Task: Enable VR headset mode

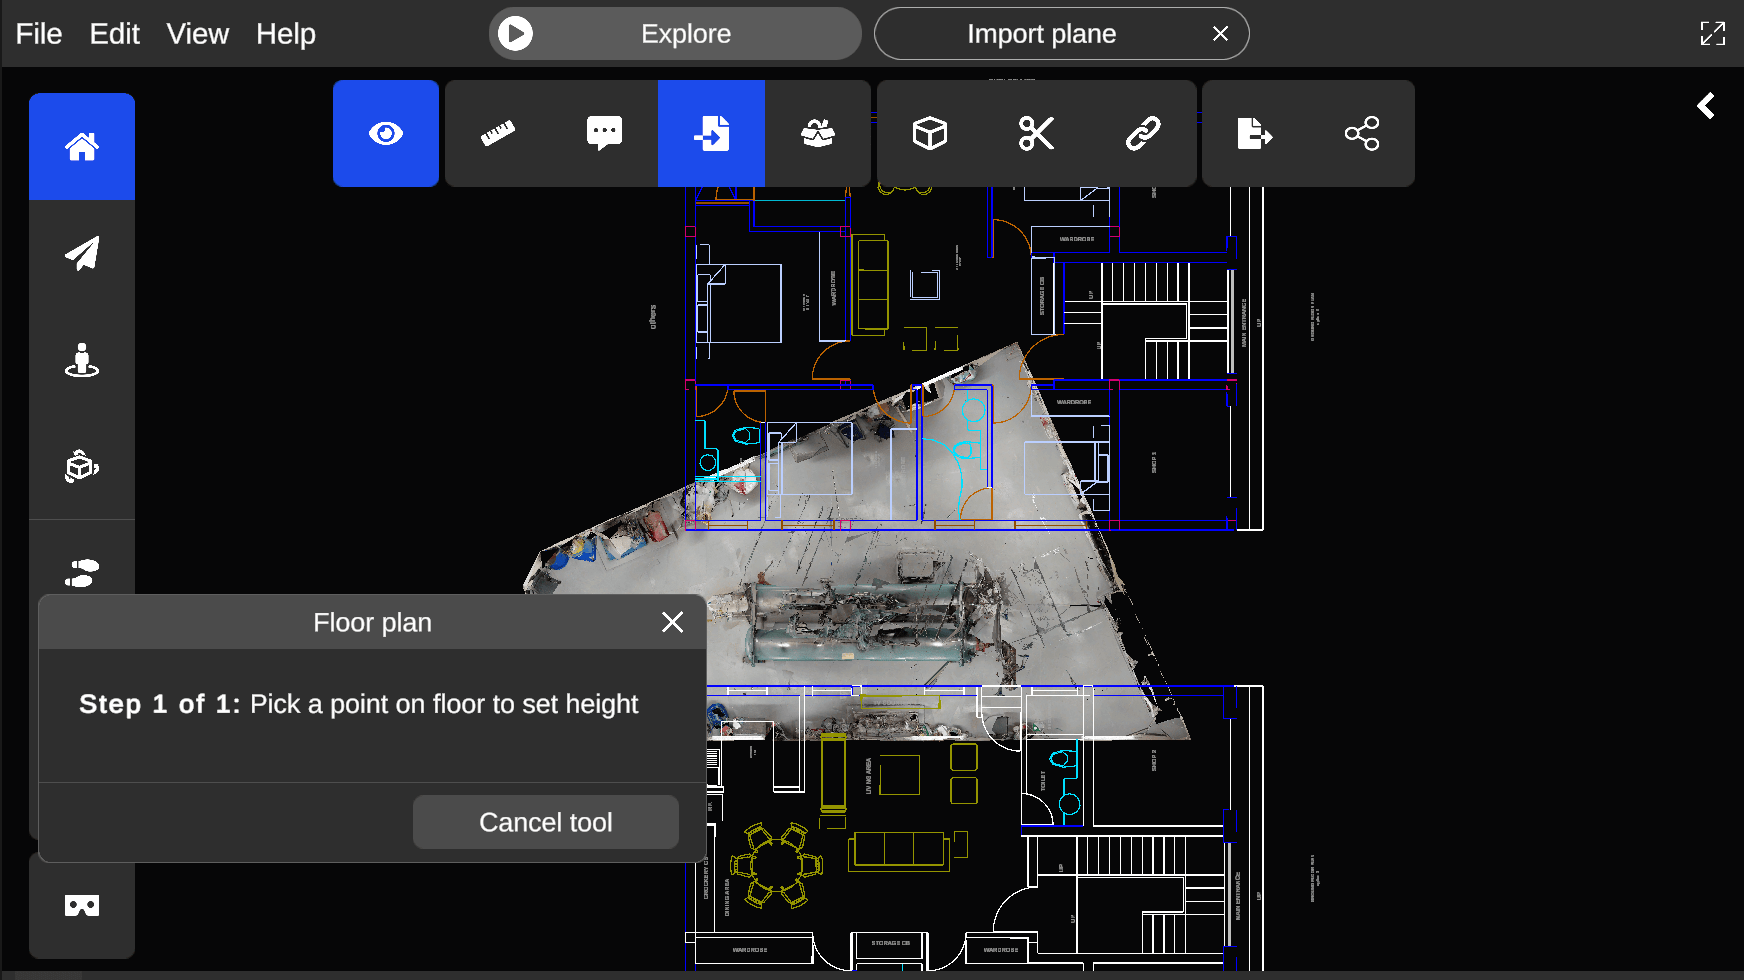Action: pos(82,906)
